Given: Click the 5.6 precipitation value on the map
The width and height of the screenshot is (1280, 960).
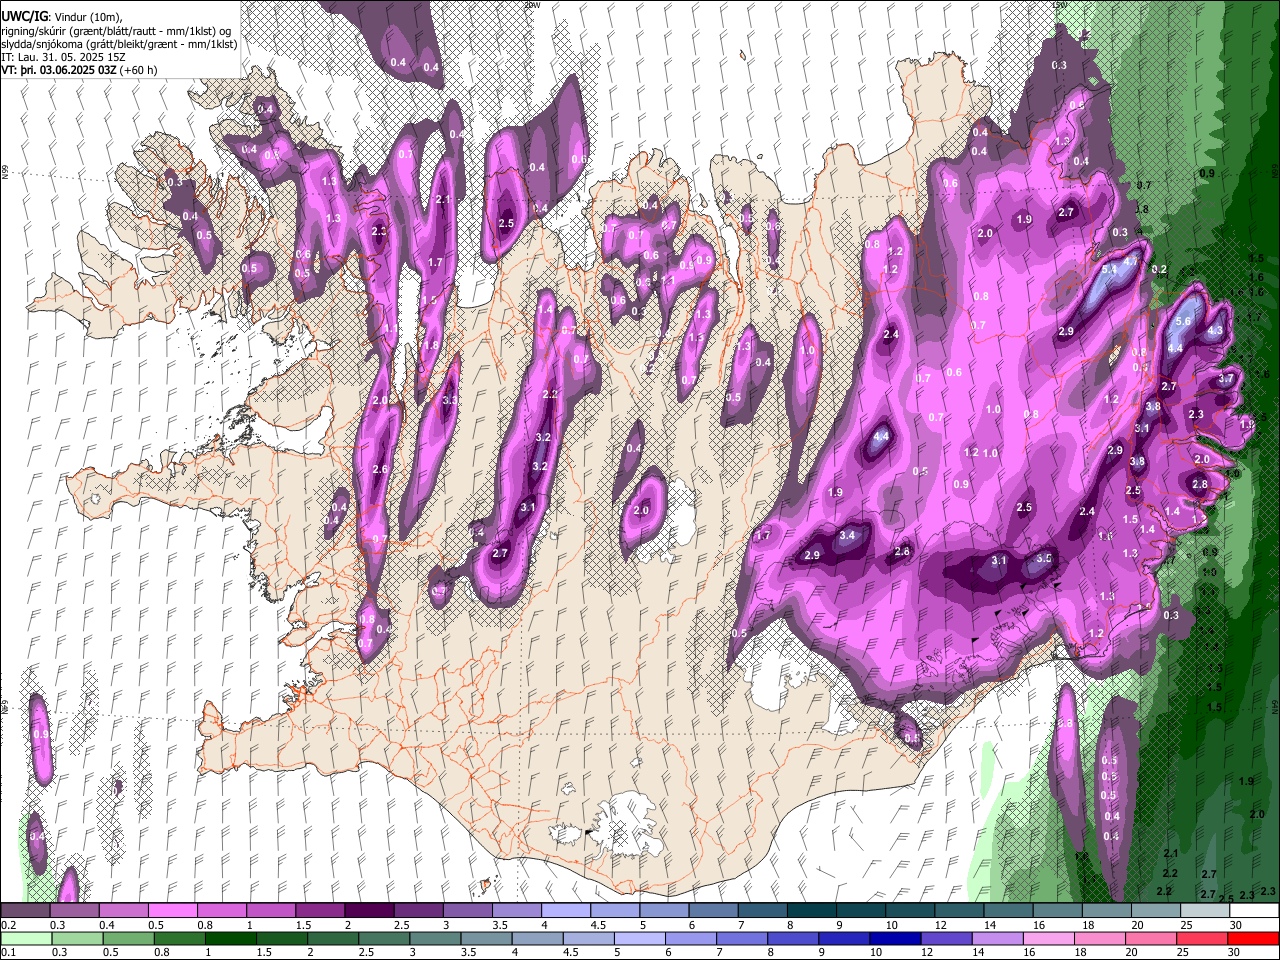Looking at the screenshot, I should (x=1184, y=321).
